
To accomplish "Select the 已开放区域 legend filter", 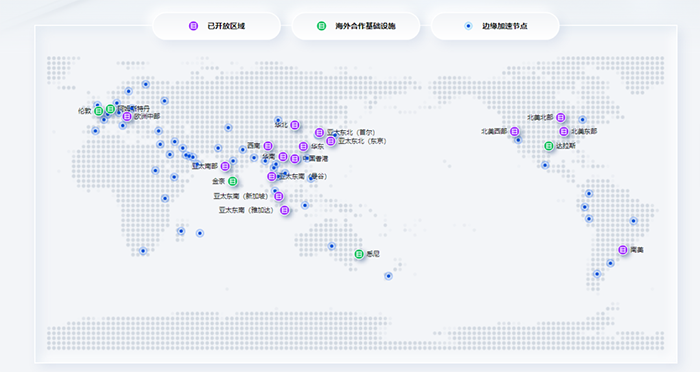I will point(217,26).
